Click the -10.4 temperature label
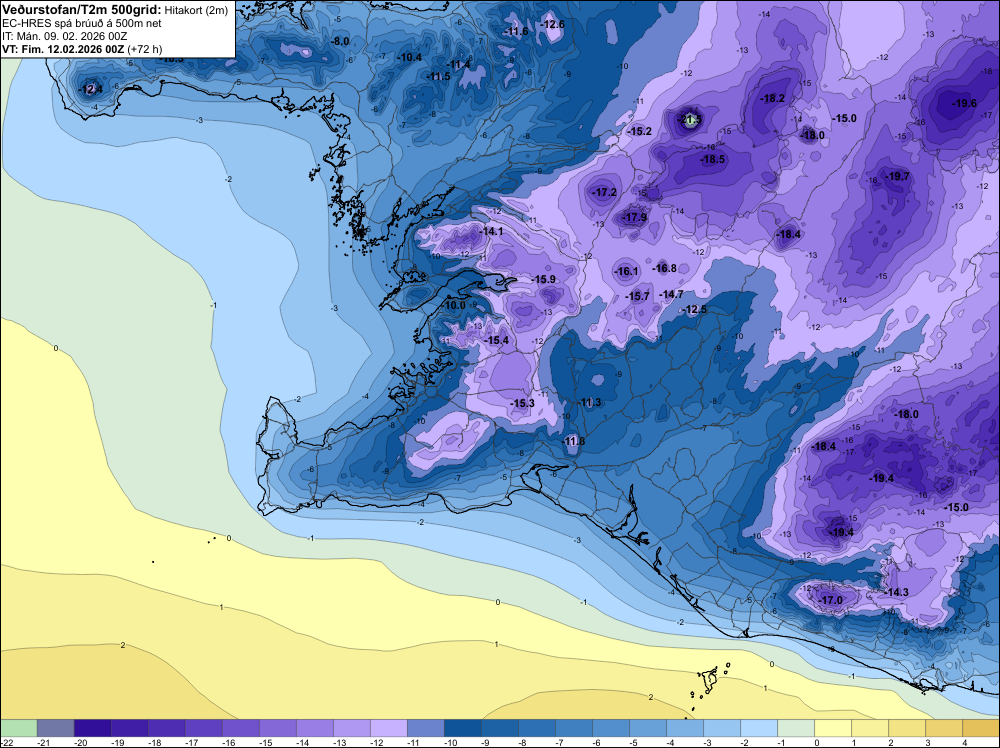 [x=409, y=57]
